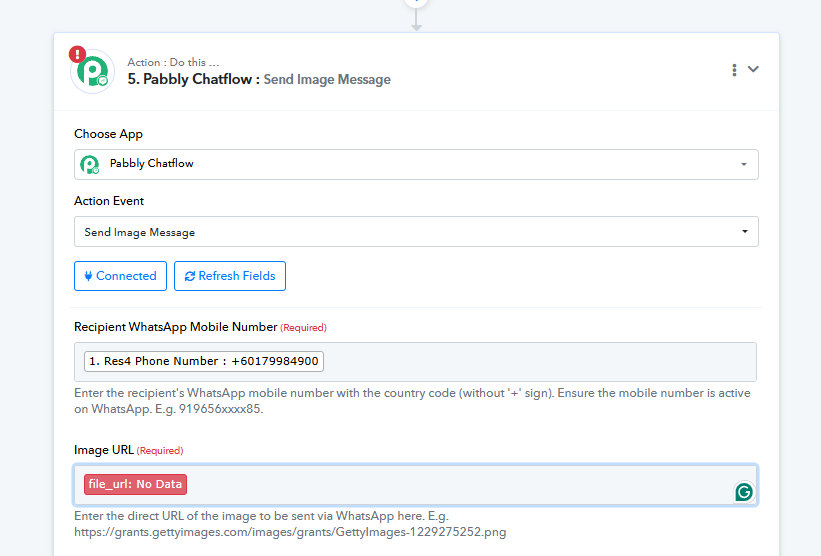This screenshot has width=821, height=556.
Task: Click the step title Send Image Message
Action: [327, 79]
